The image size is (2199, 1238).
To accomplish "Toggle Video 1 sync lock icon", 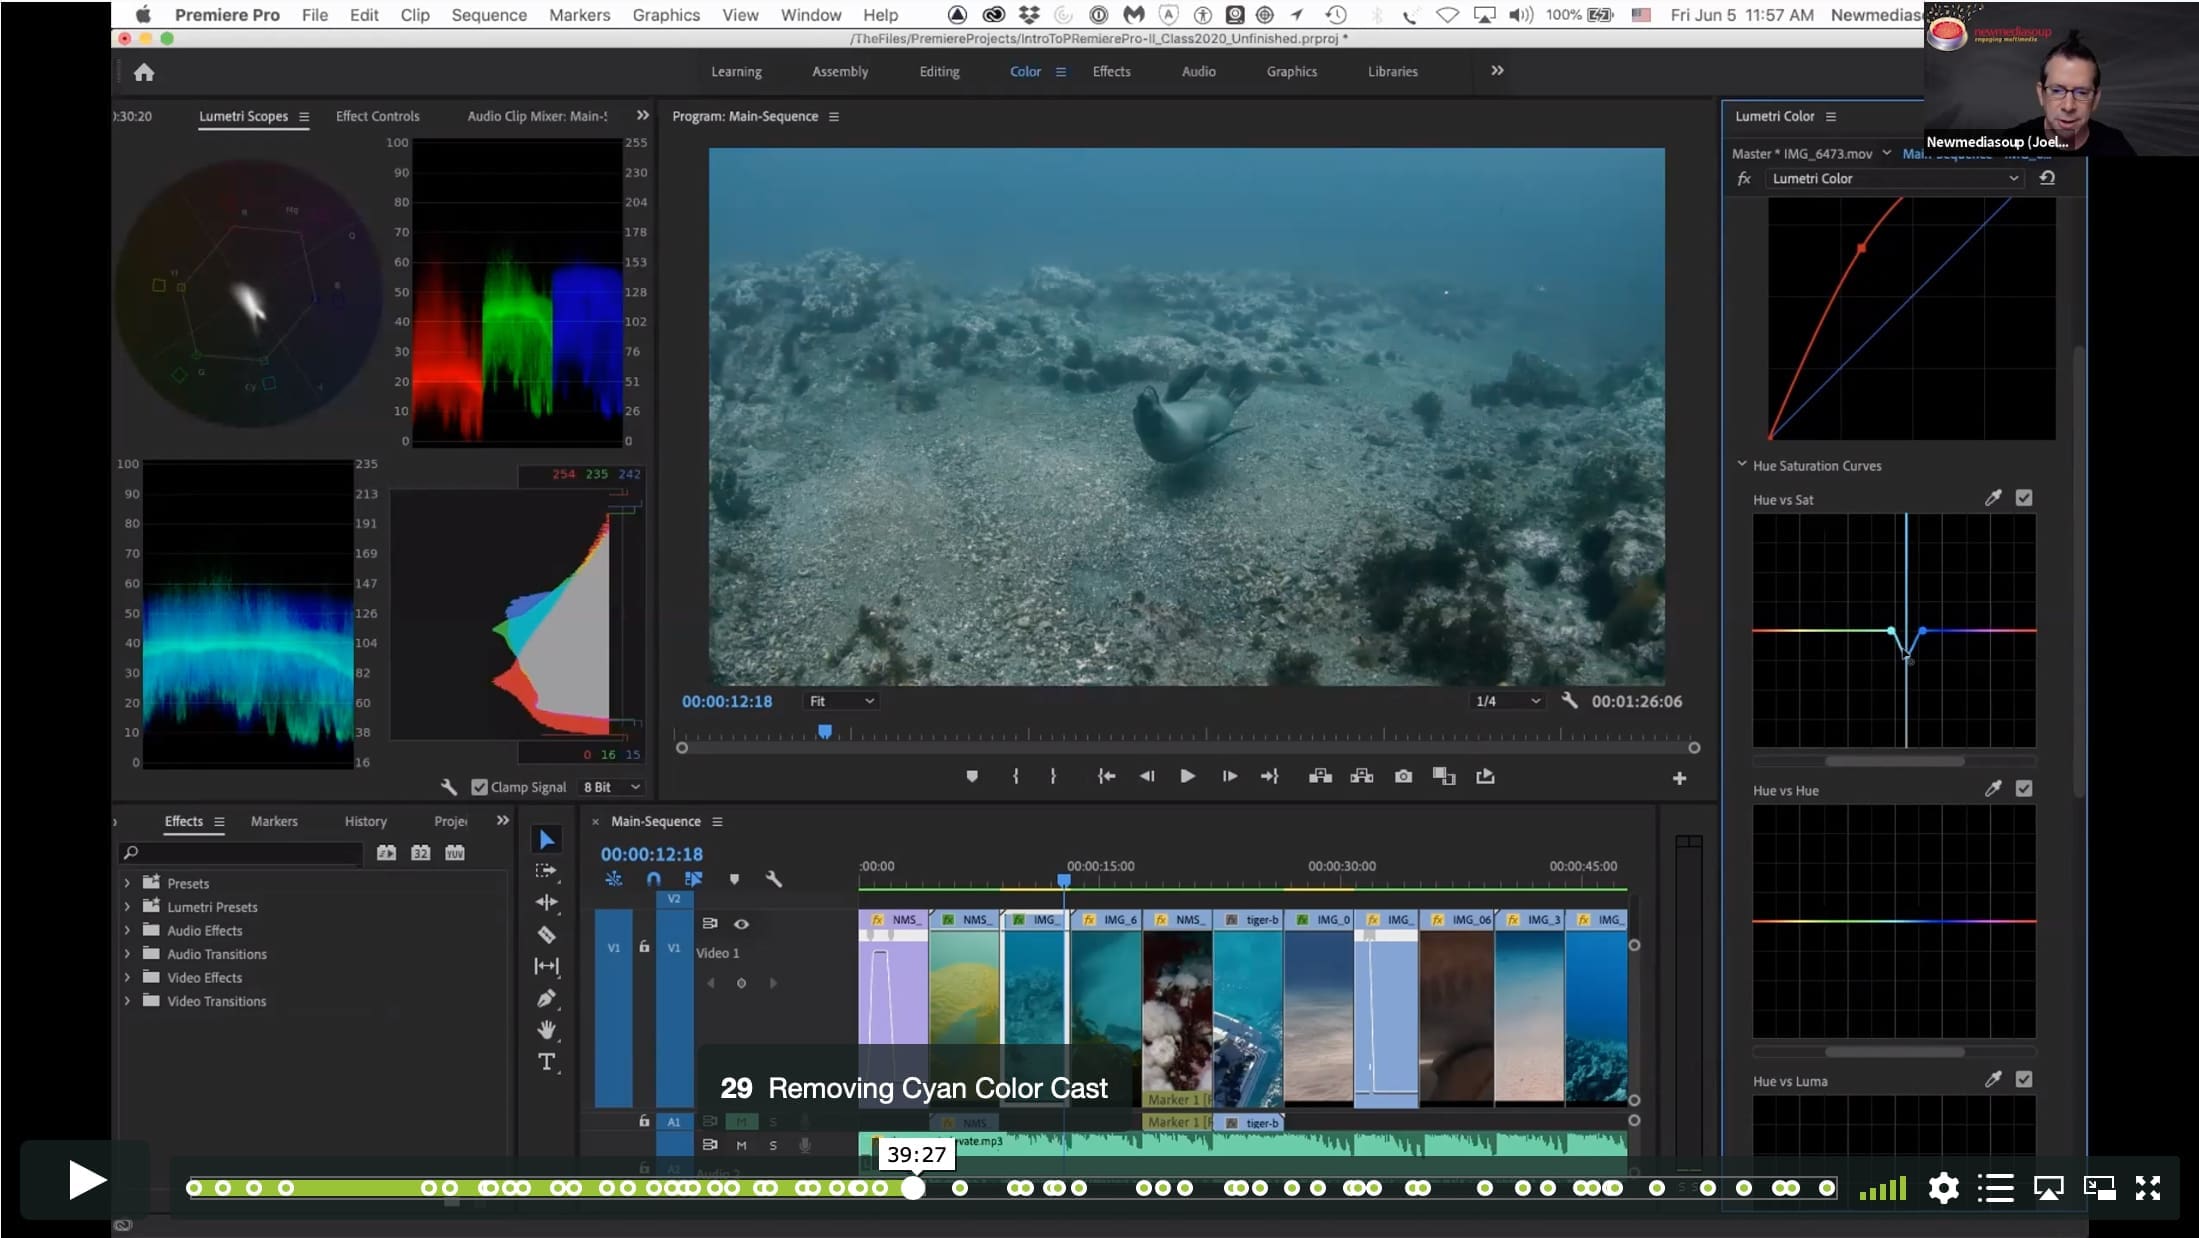I will (710, 924).
